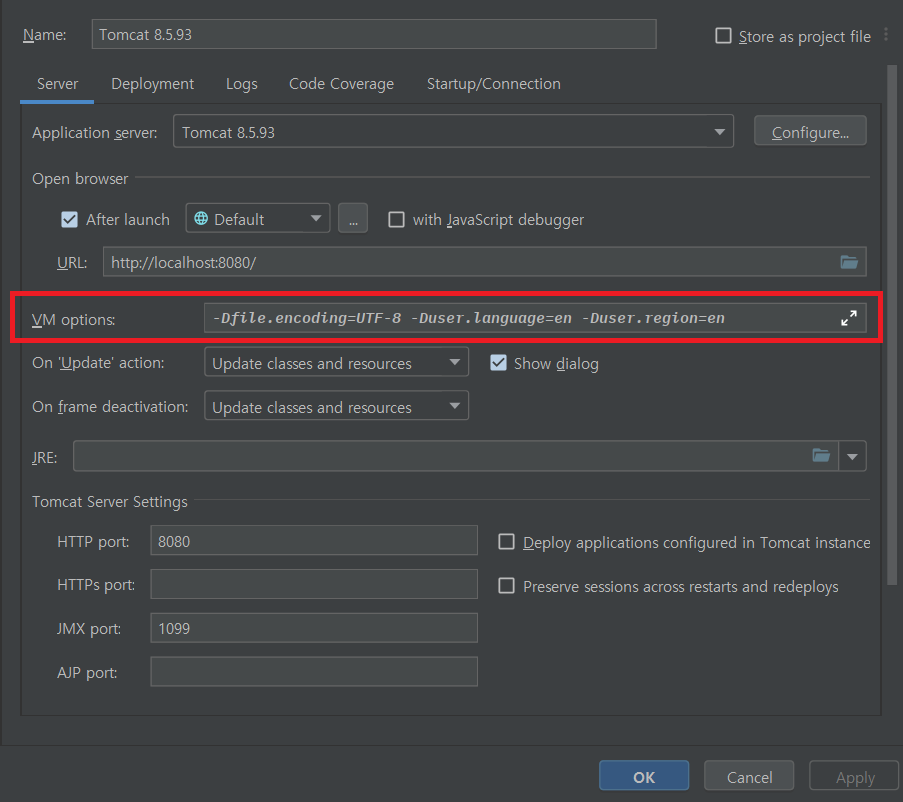Click the JRE input field
The height and width of the screenshot is (802, 903).
456,456
